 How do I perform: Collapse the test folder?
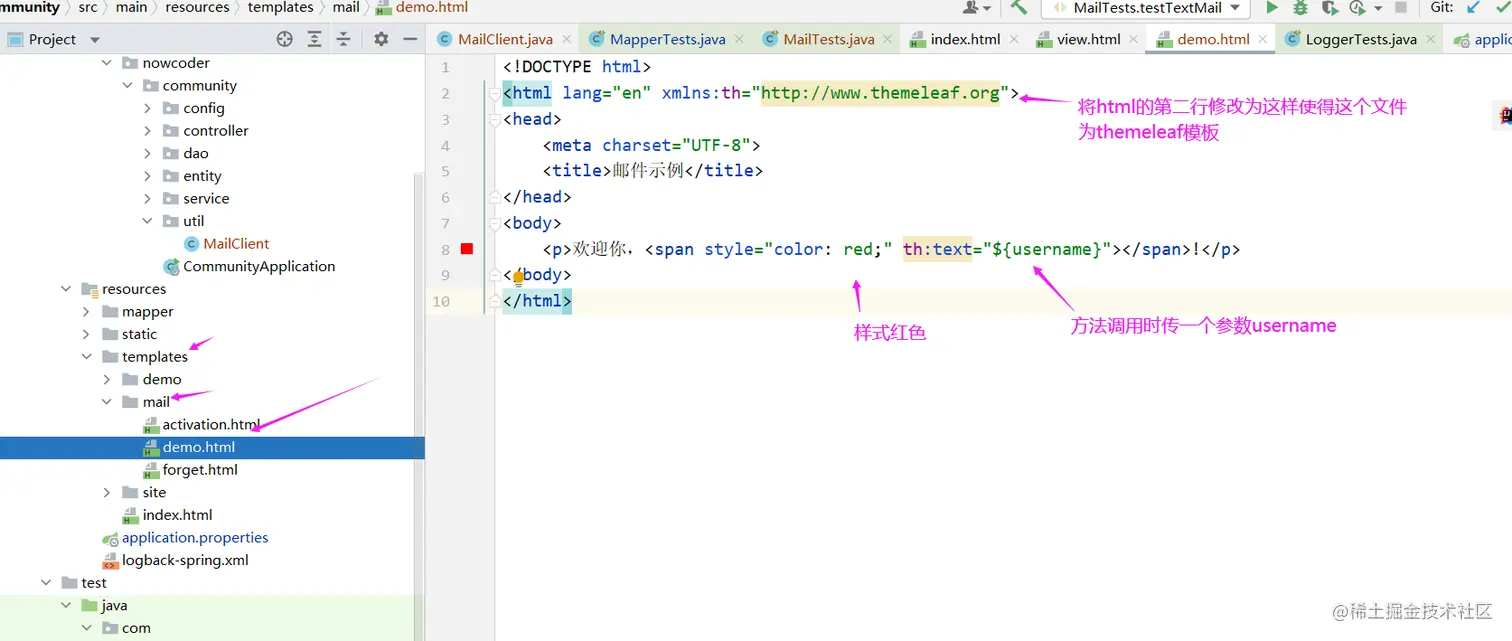[46, 583]
